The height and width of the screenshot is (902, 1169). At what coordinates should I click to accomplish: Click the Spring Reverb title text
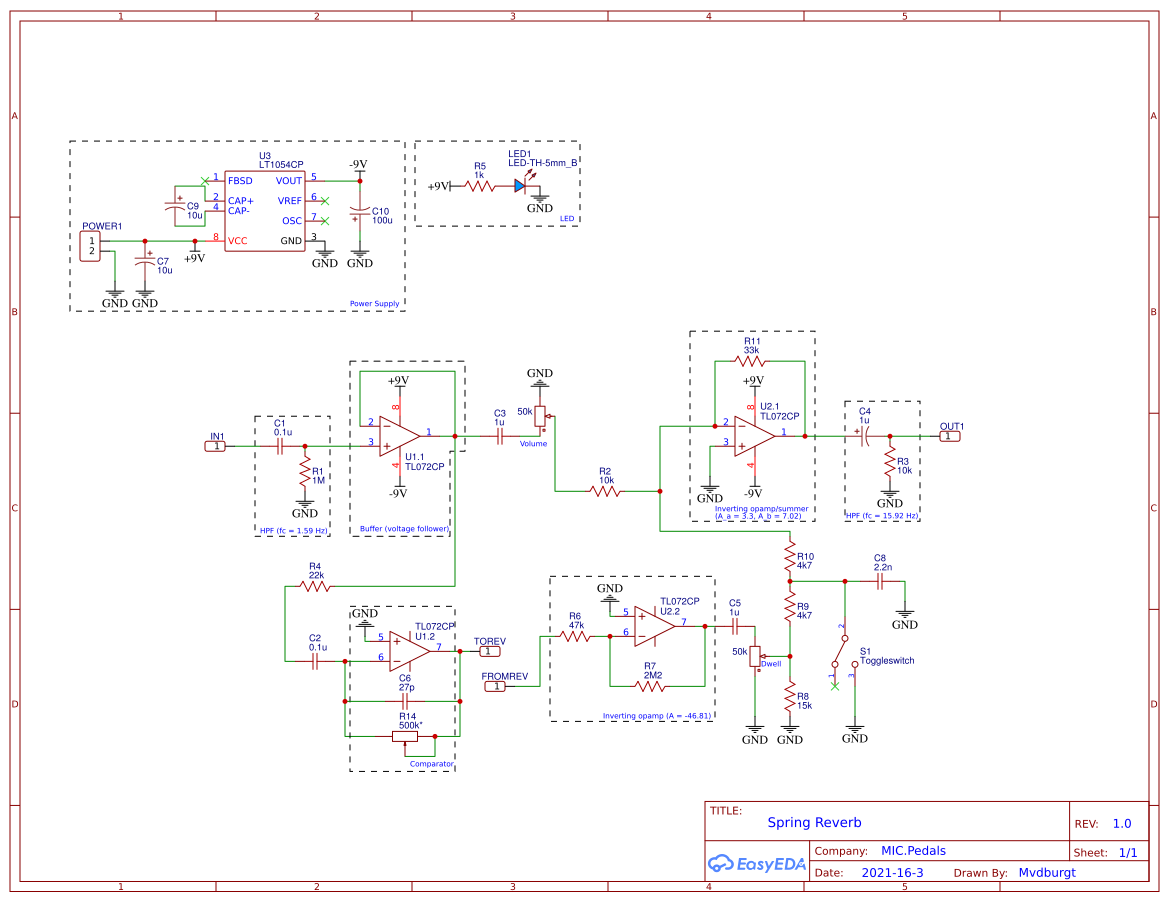814,823
